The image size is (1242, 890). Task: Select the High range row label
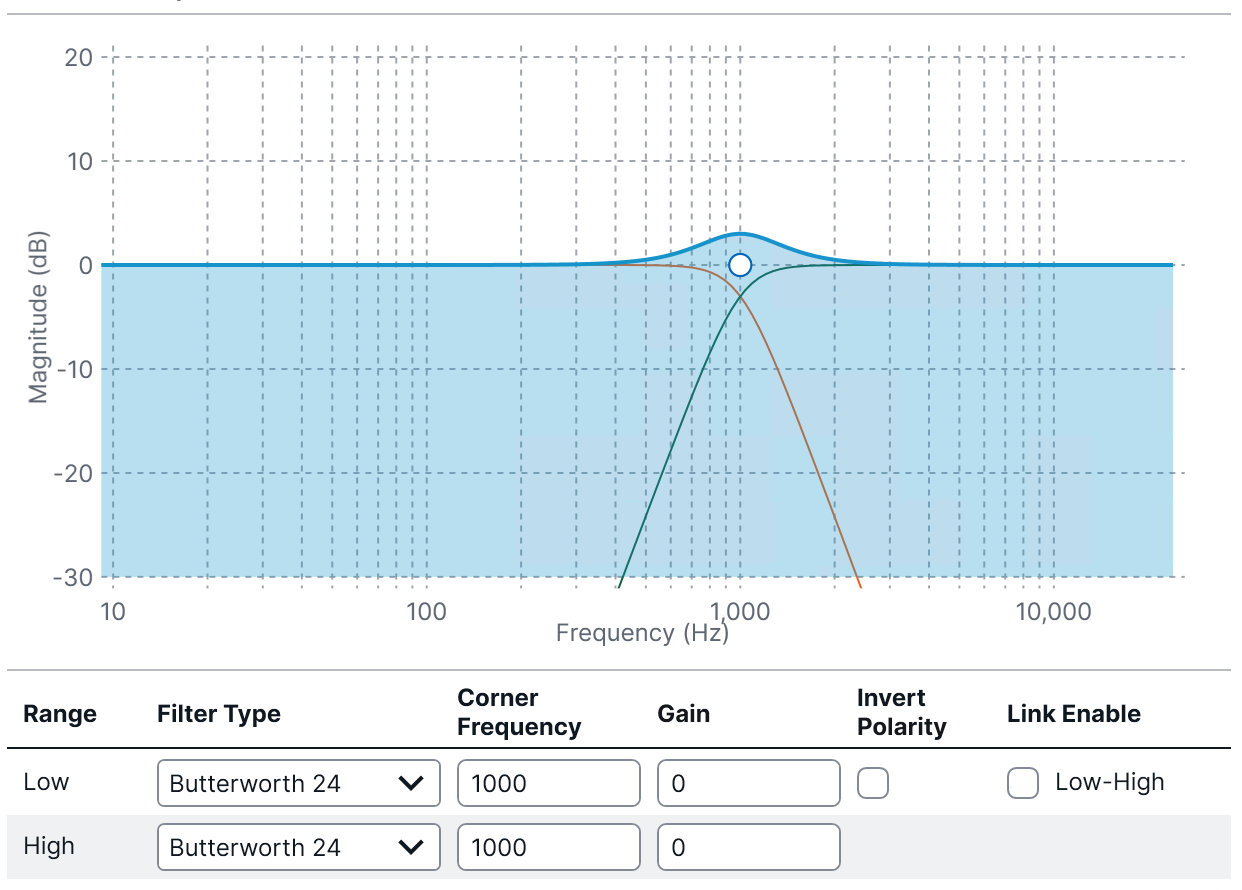pos(49,846)
